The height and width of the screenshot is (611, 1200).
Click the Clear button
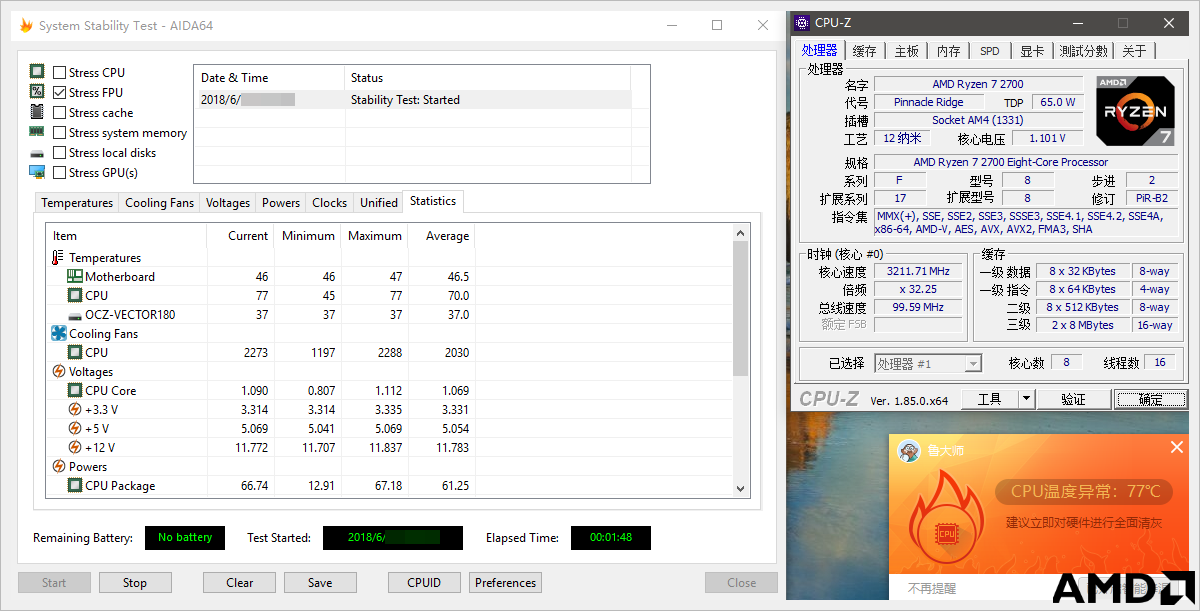pos(240,582)
